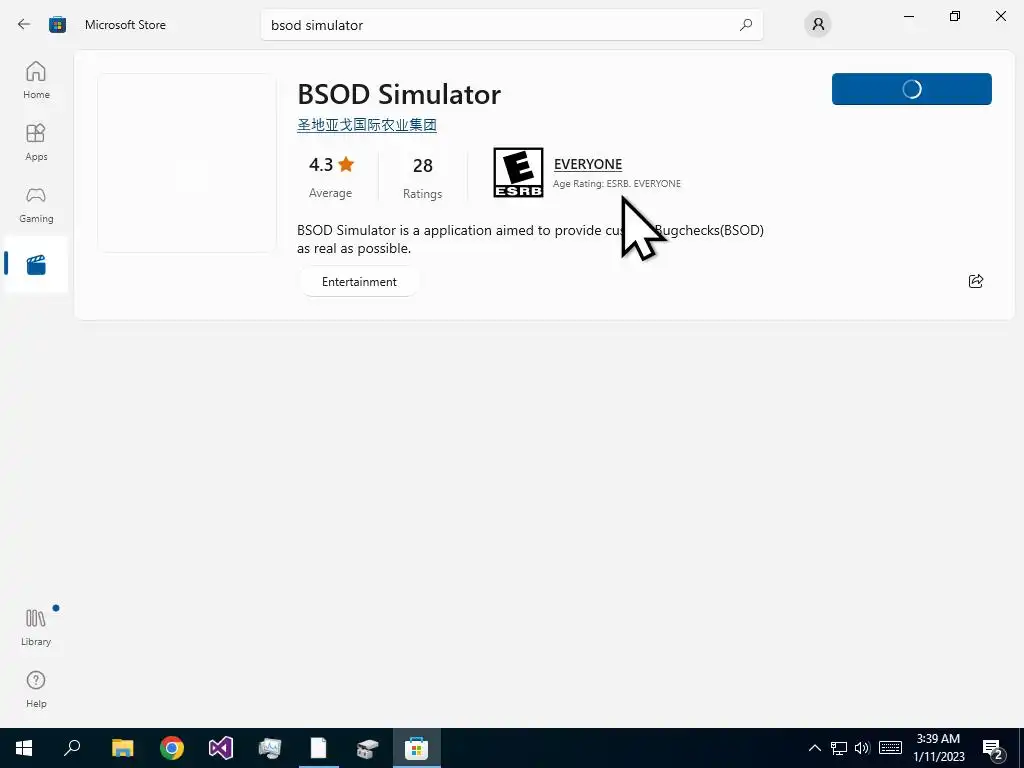Open the touch keyboard tray icon

pos(890,748)
